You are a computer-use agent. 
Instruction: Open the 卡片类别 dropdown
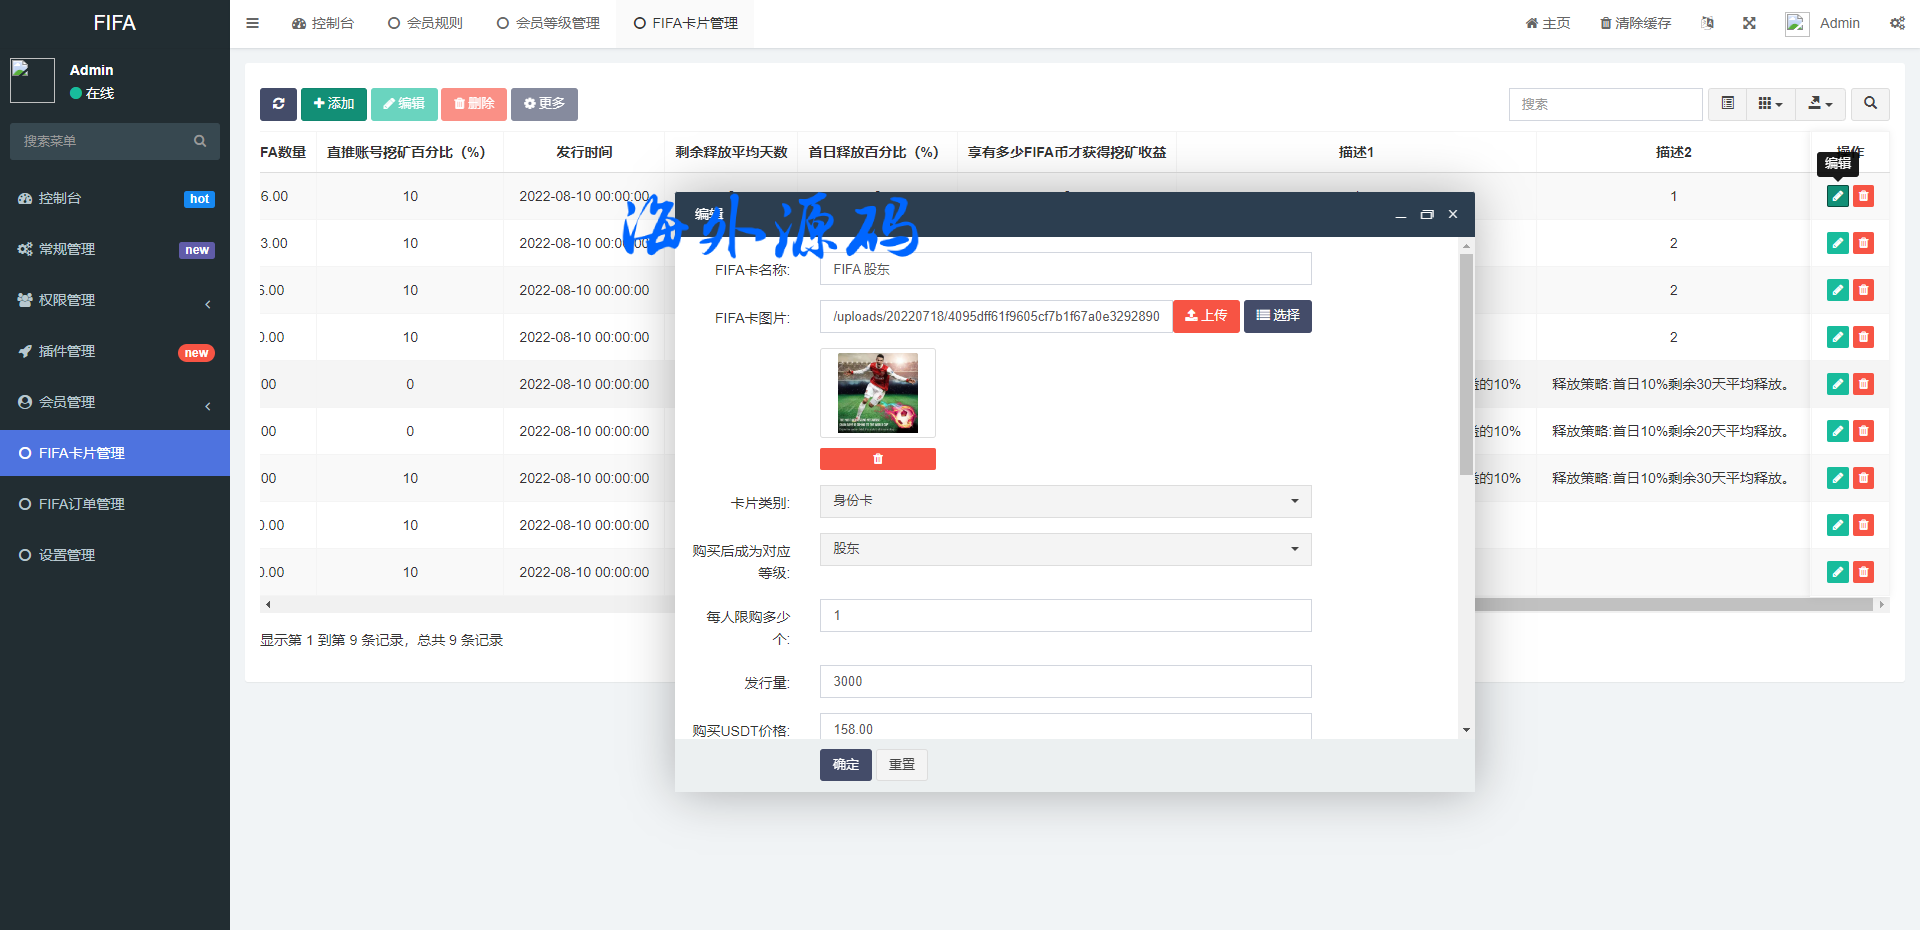tap(1065, 501)
